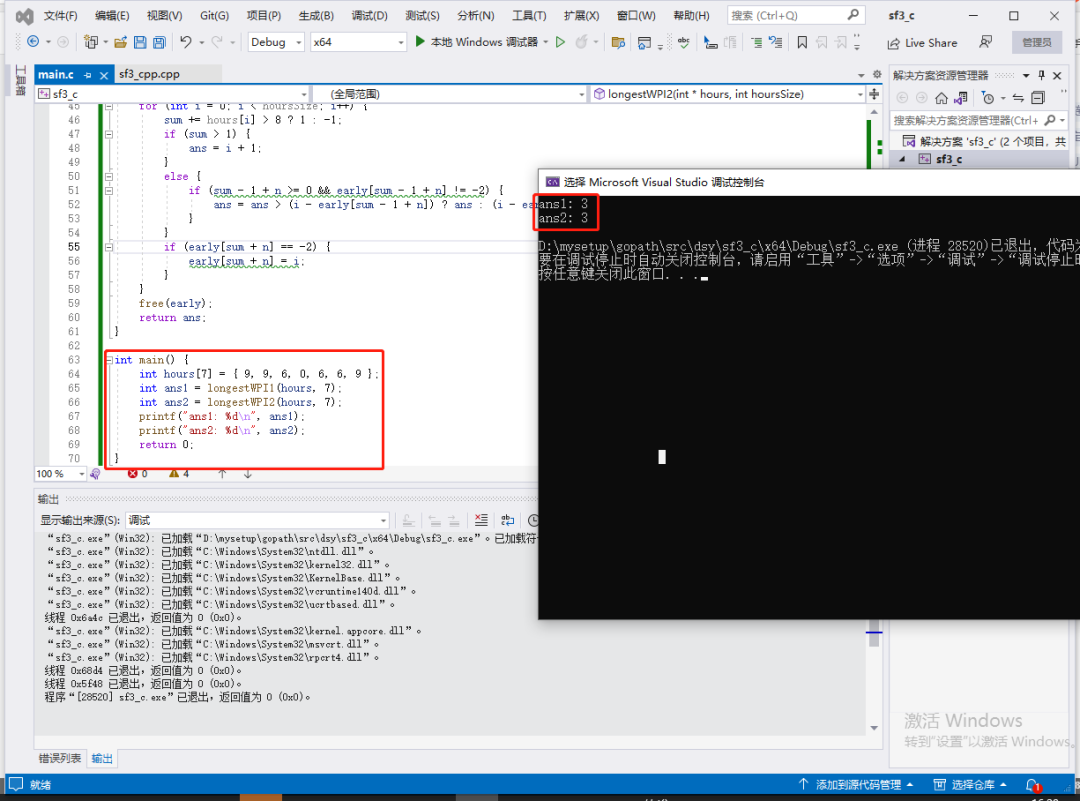Switch to the sf3_cpp.cpp tab

point(149,74)
